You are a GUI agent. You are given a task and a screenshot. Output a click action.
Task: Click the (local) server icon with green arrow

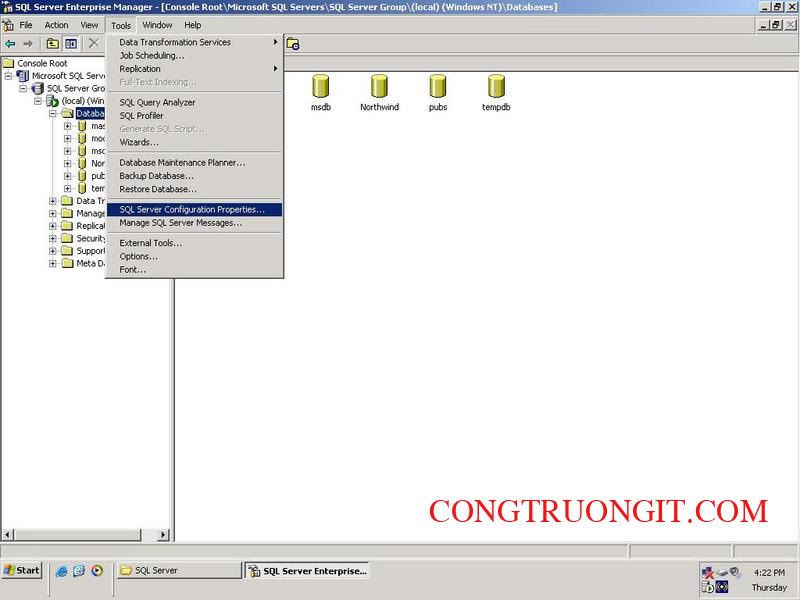click(53, 101)
